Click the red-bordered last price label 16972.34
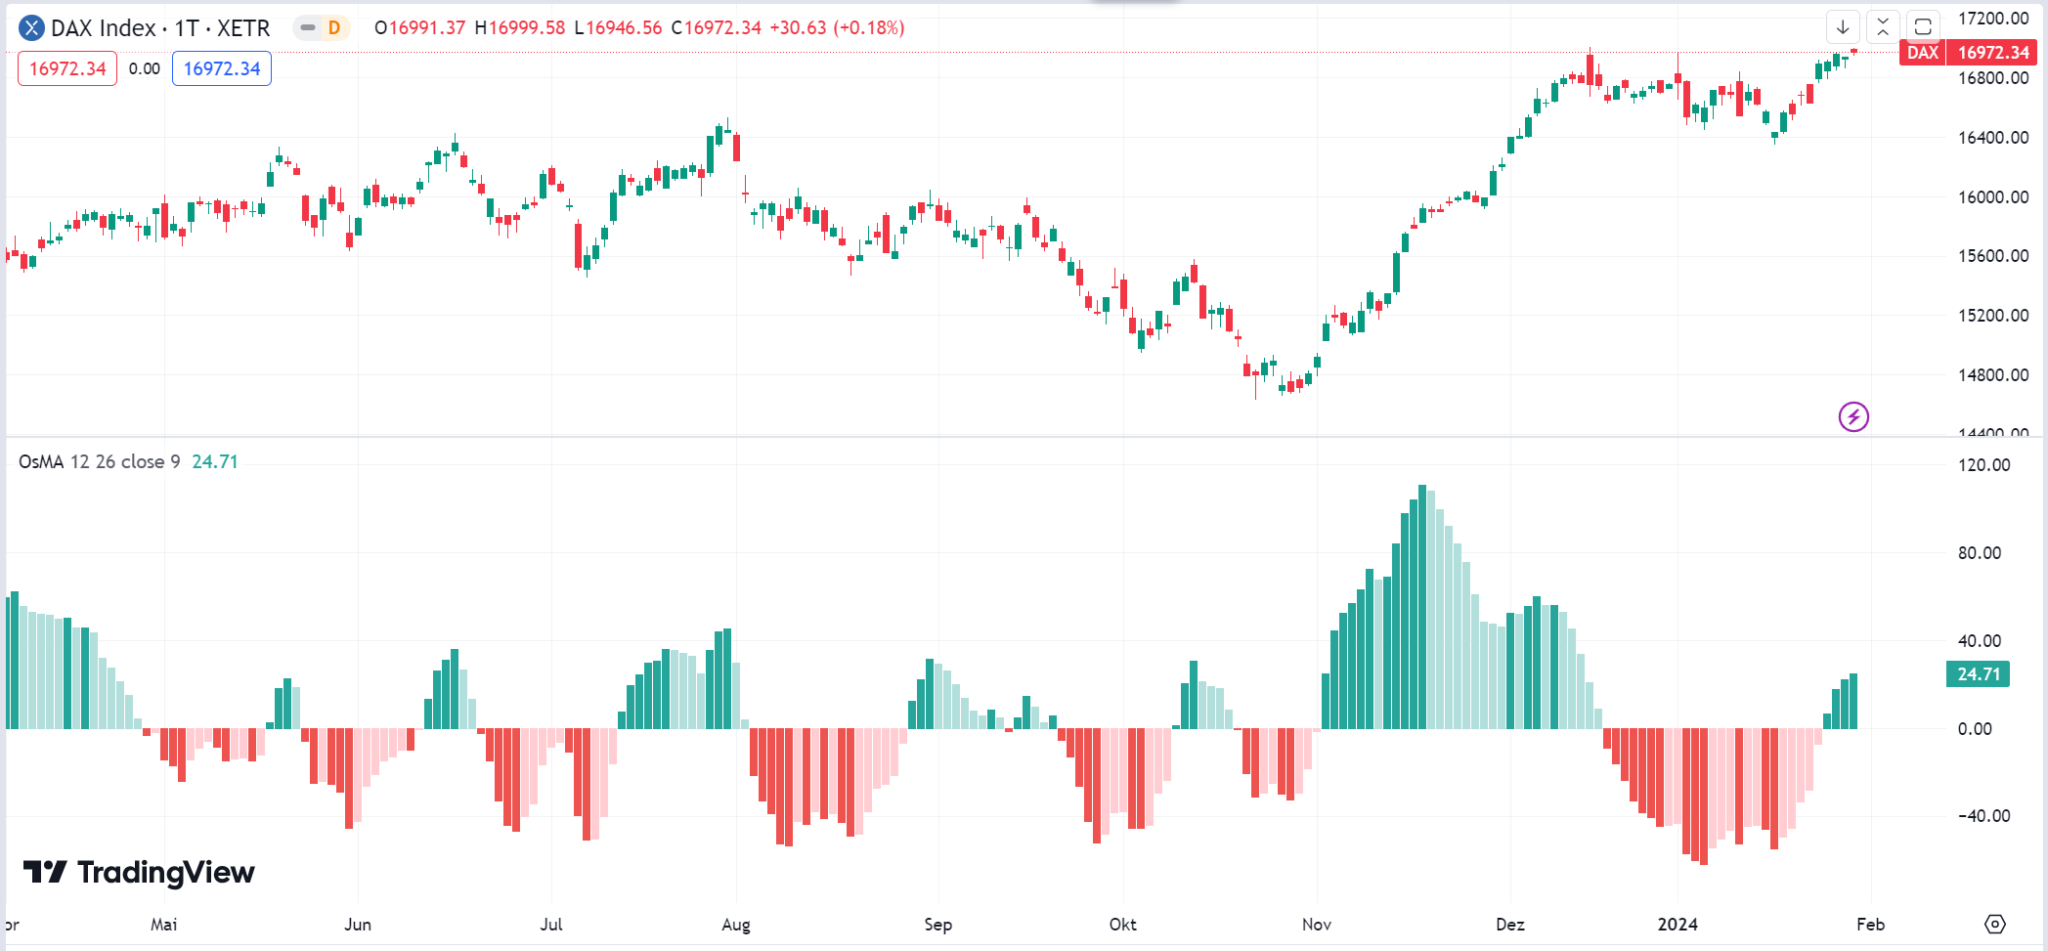The height and width of the screenshot is (951, 2048). pyautogui.click(x=66, y=67)
